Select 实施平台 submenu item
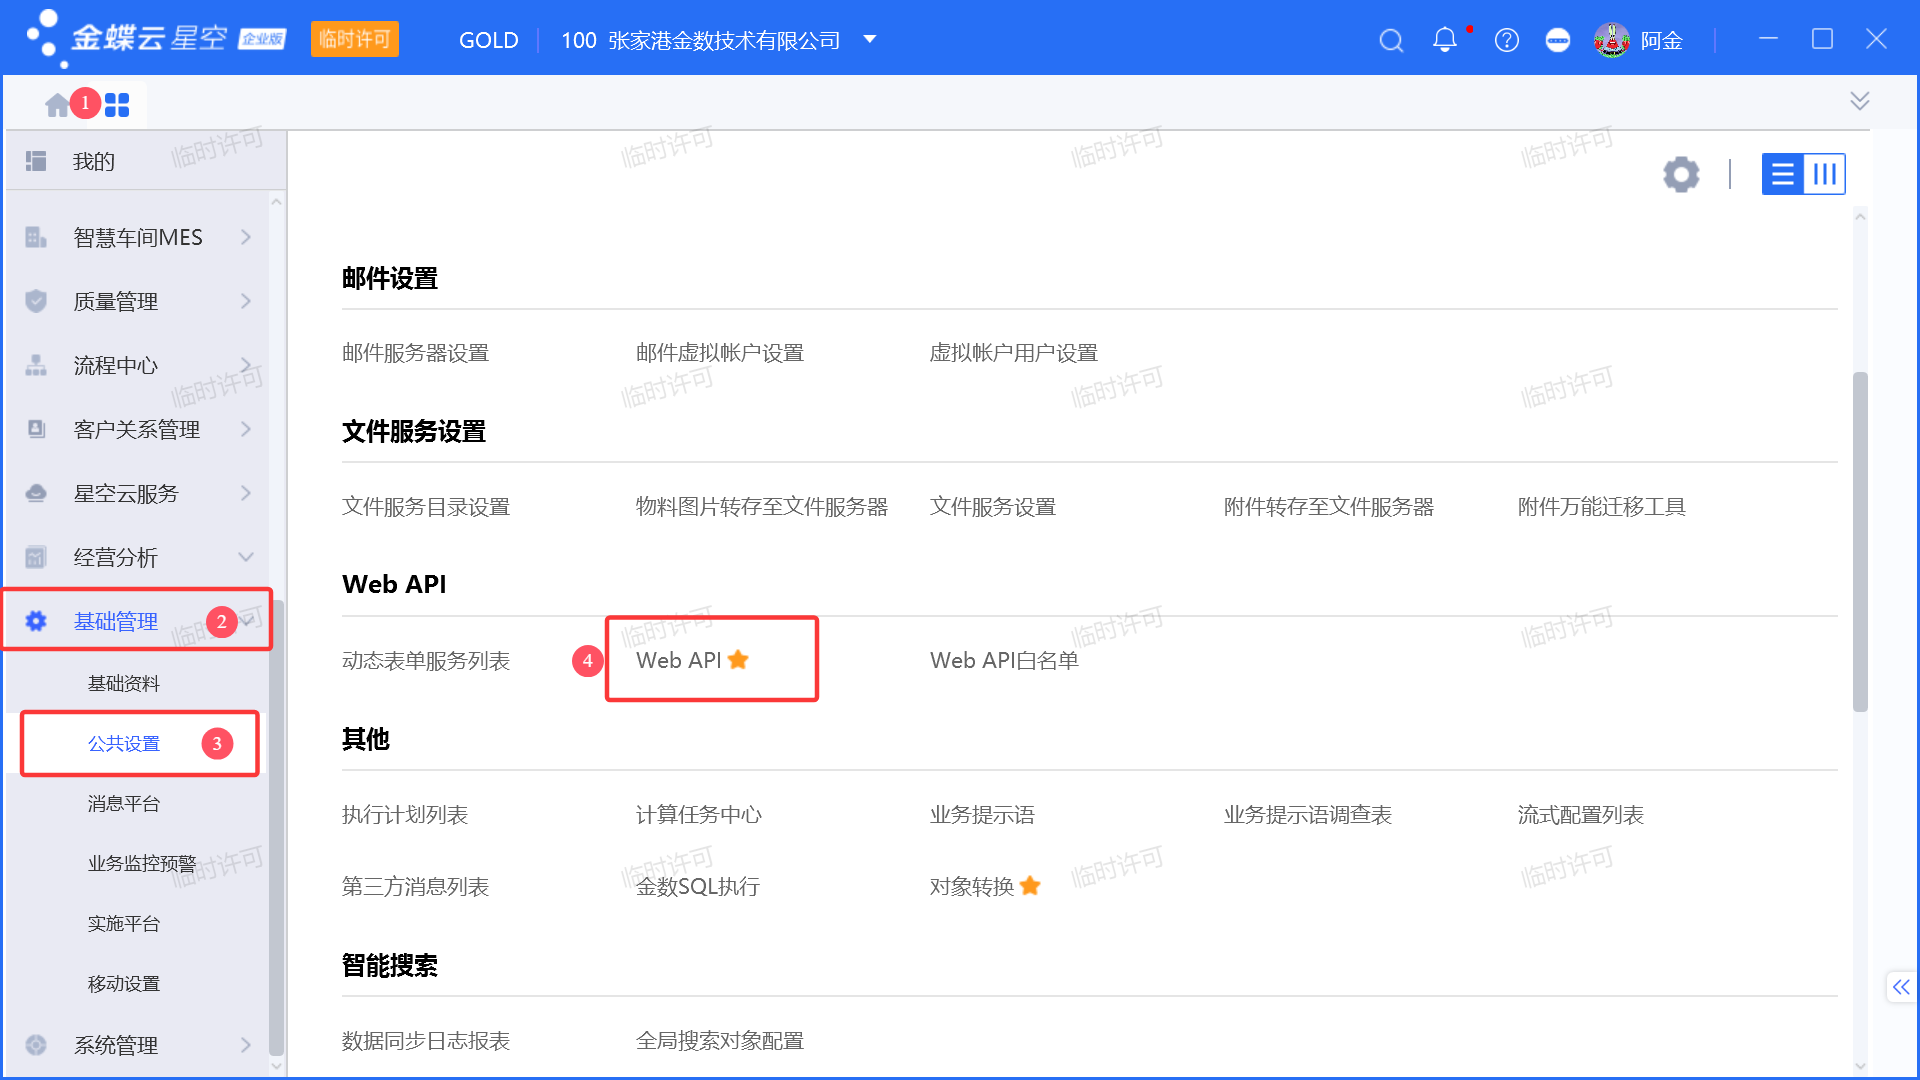1920x1080 pixels. (x=124, y=924)
